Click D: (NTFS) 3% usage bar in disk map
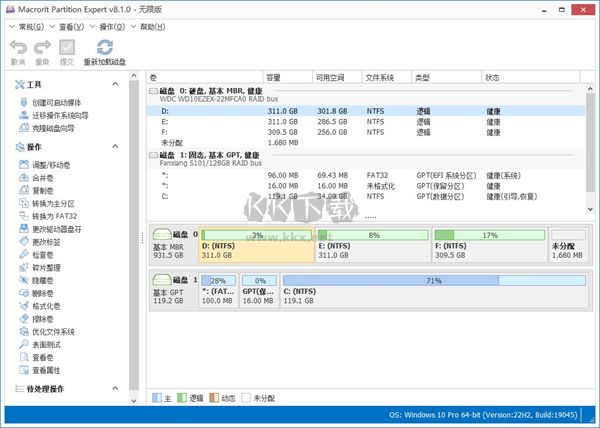The height and width of the screenshot is (428, 600). tap(256, 235)
